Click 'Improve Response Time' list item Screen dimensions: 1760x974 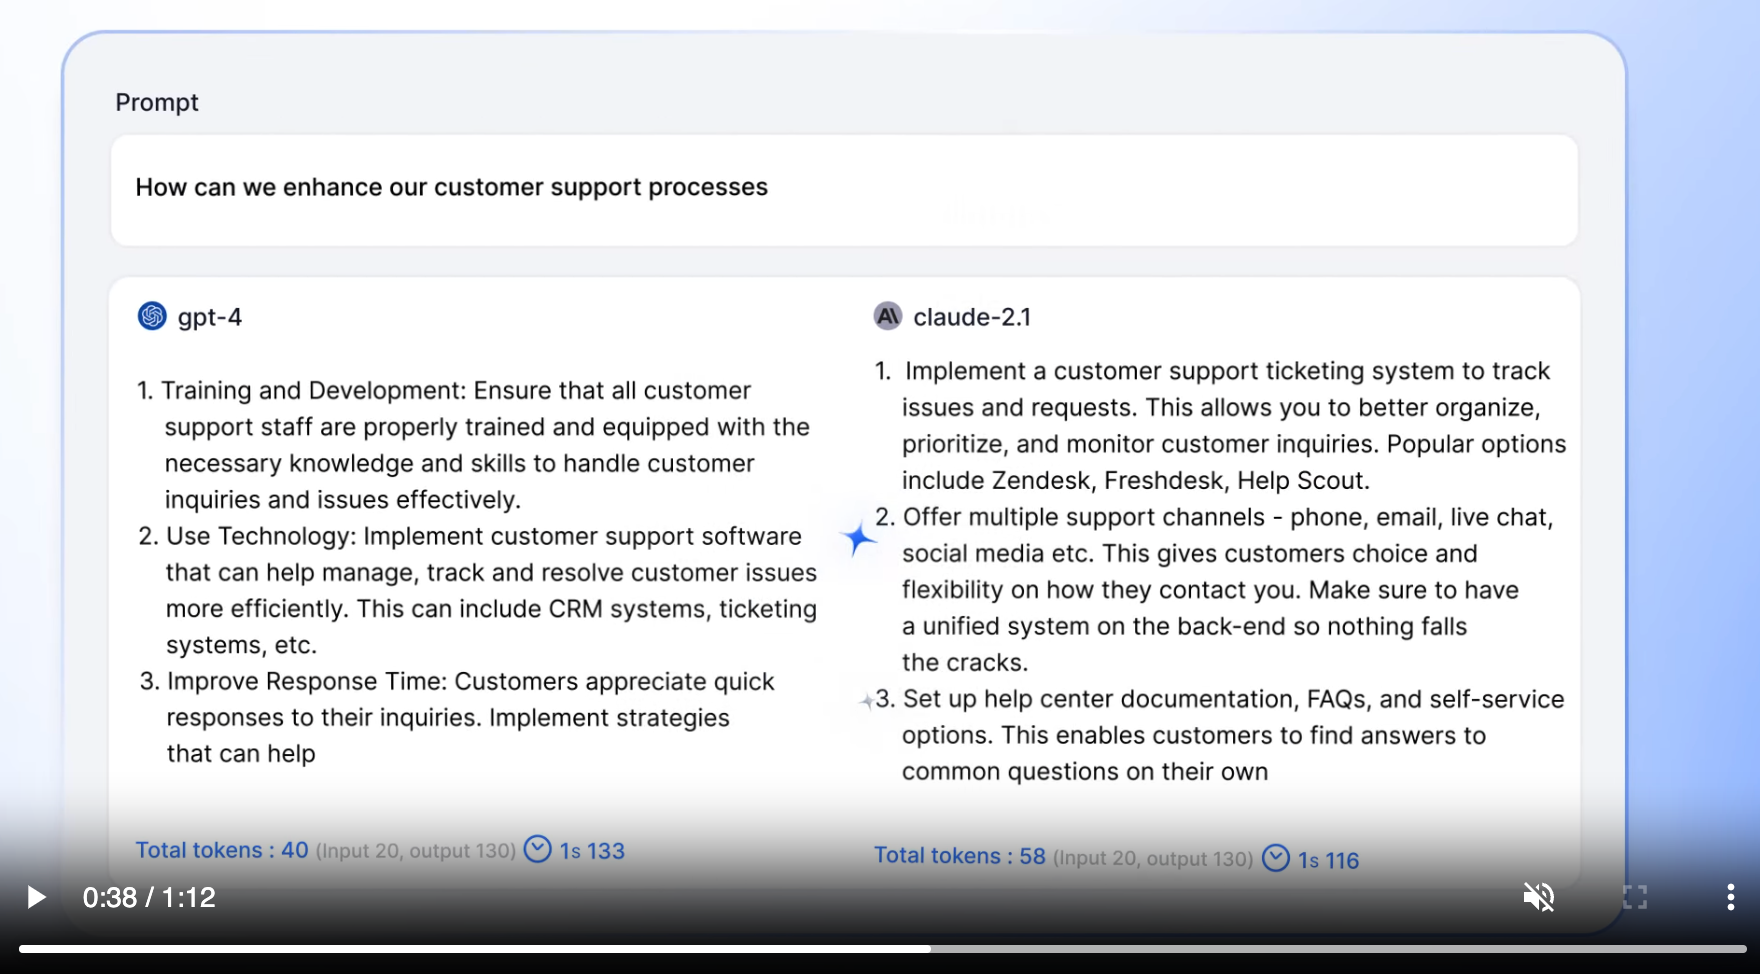457,717
